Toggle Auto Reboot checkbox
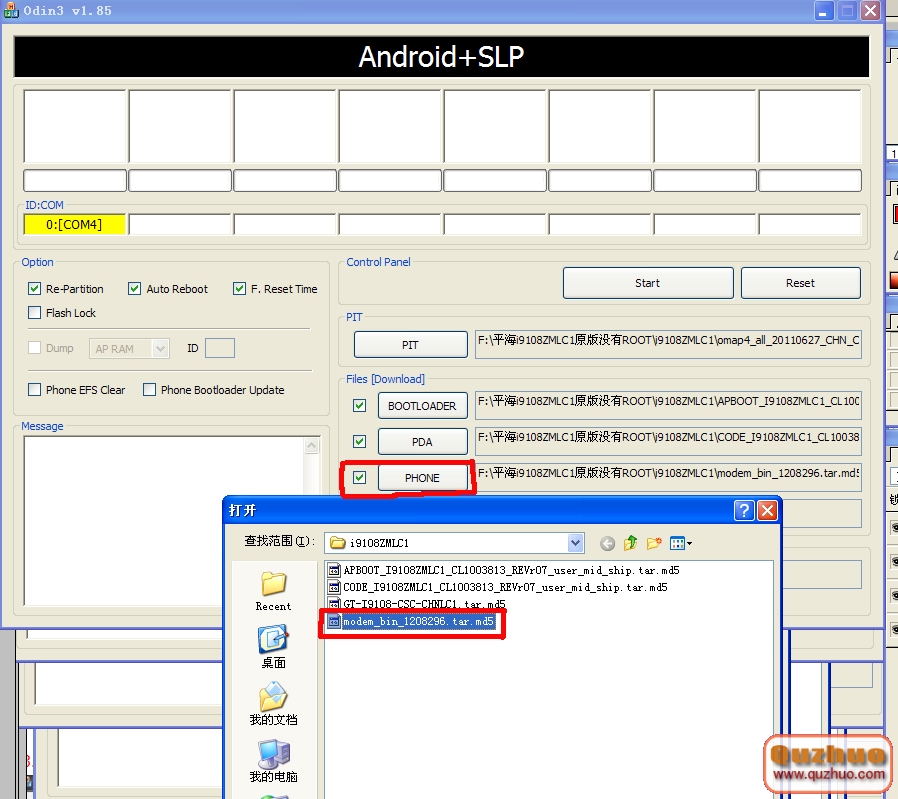 tap(135, 289)
